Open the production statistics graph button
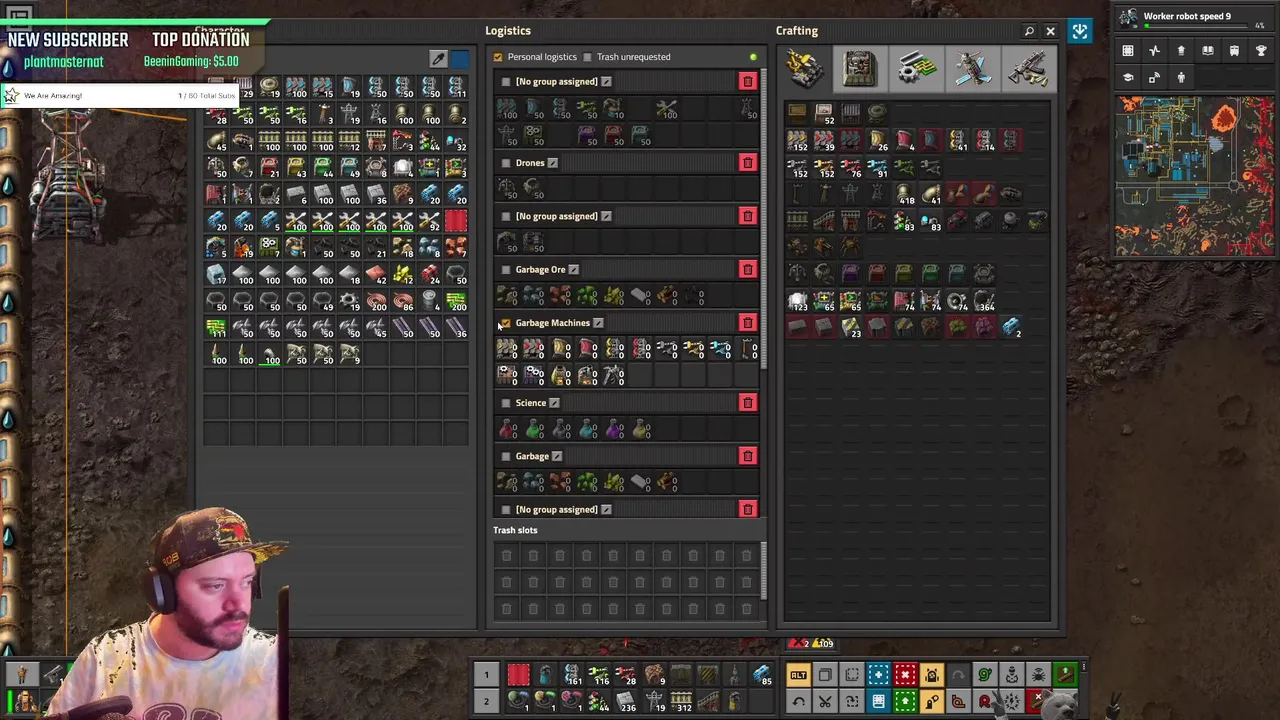This screenshot has width=1280, height=720. (1155, 51)
